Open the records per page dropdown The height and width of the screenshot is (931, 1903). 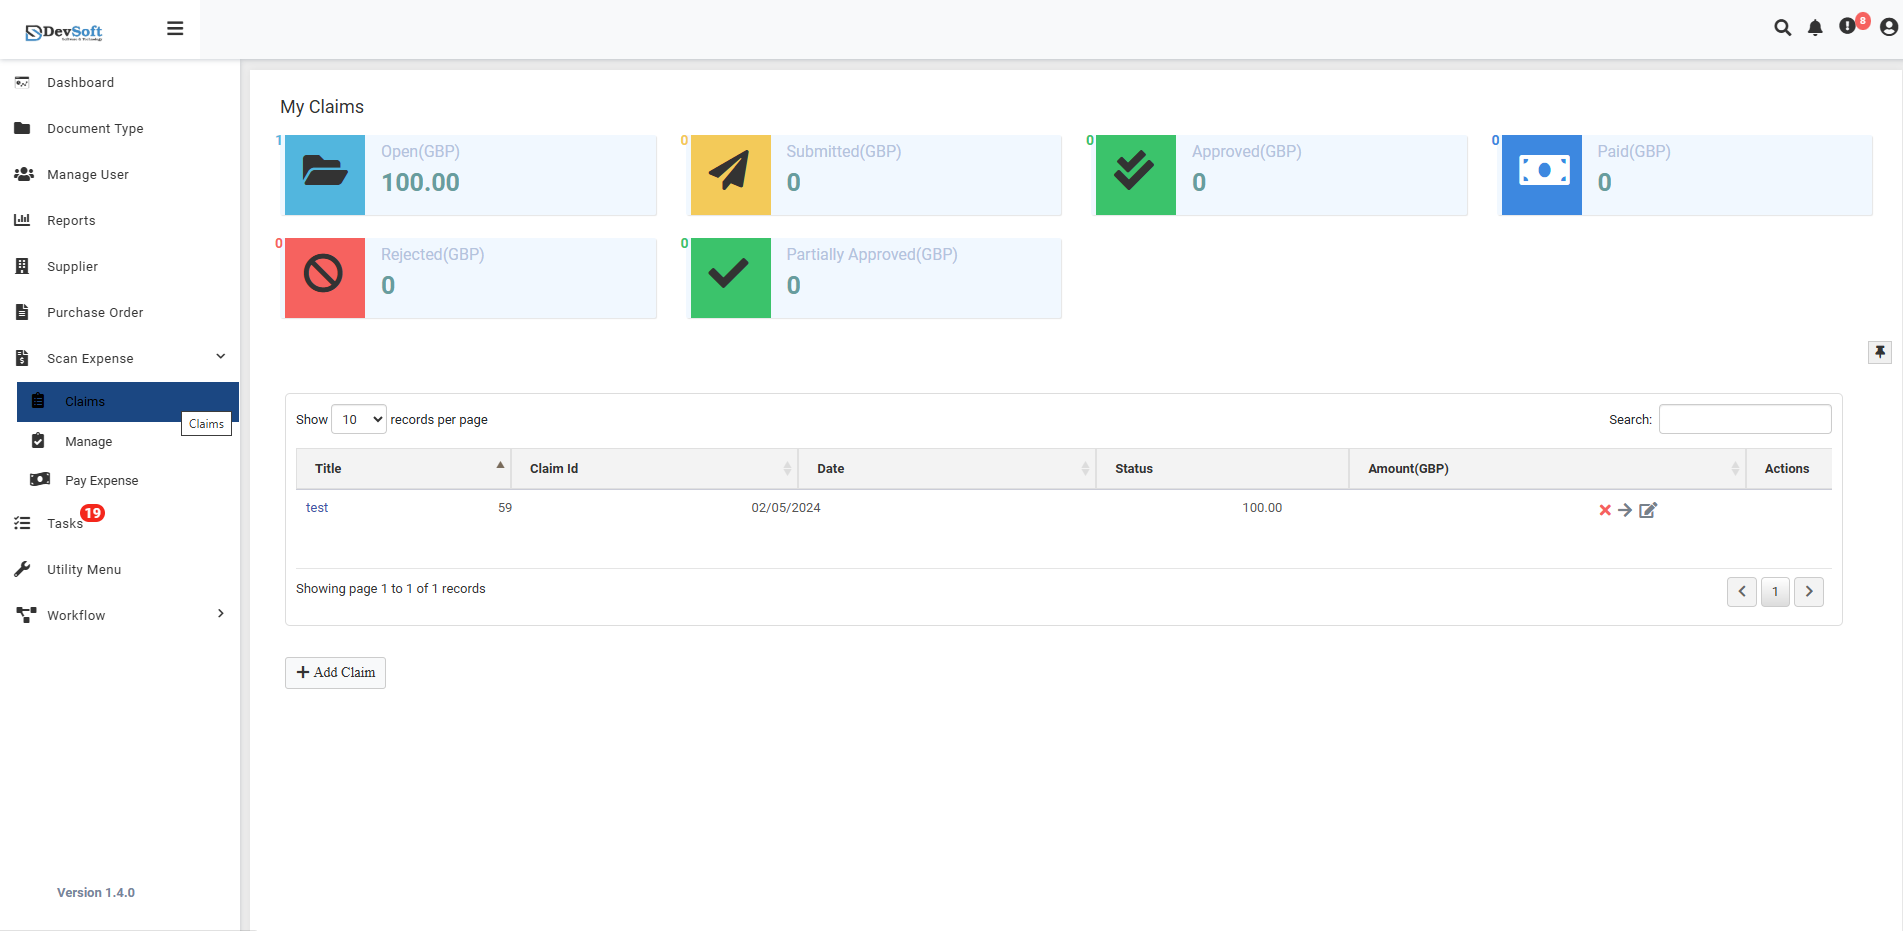coord(359,420)
